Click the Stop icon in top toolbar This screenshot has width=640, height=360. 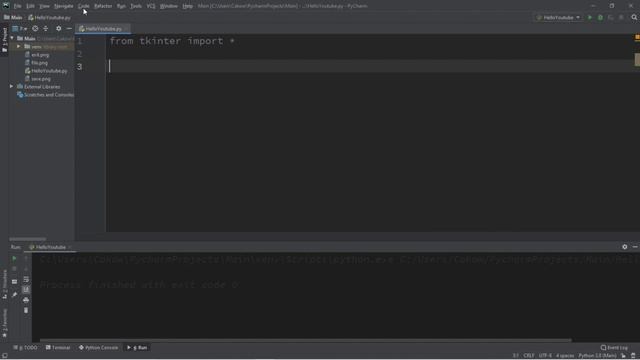pos(621,18)
